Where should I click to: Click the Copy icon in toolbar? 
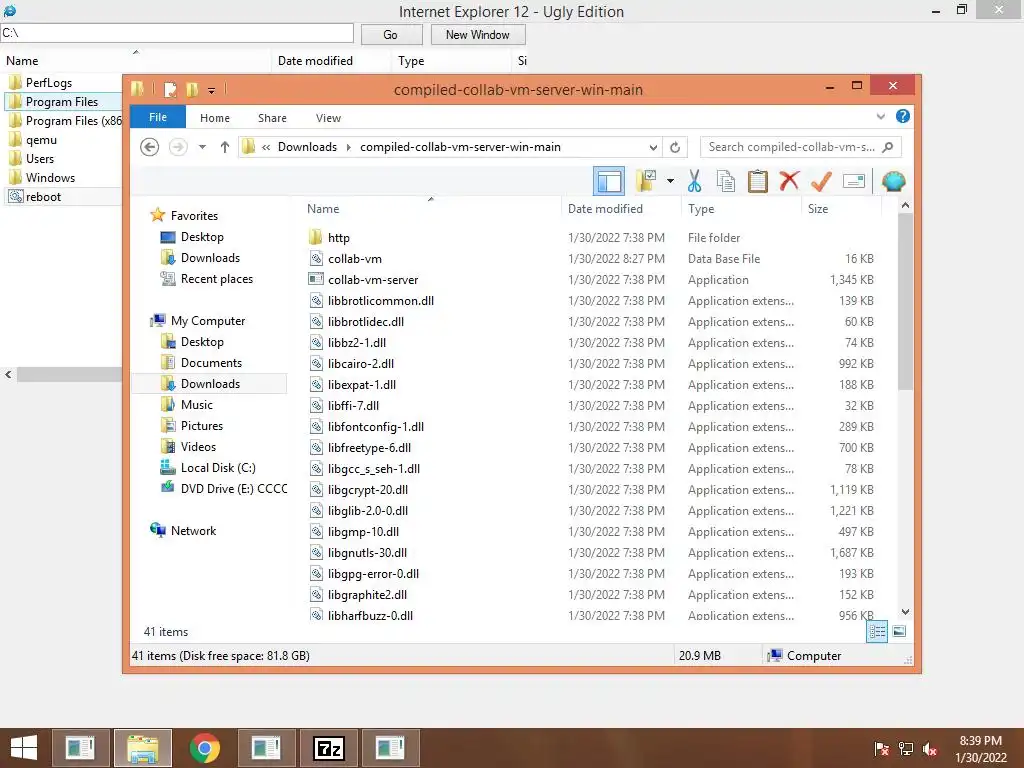tap(726, 181)
